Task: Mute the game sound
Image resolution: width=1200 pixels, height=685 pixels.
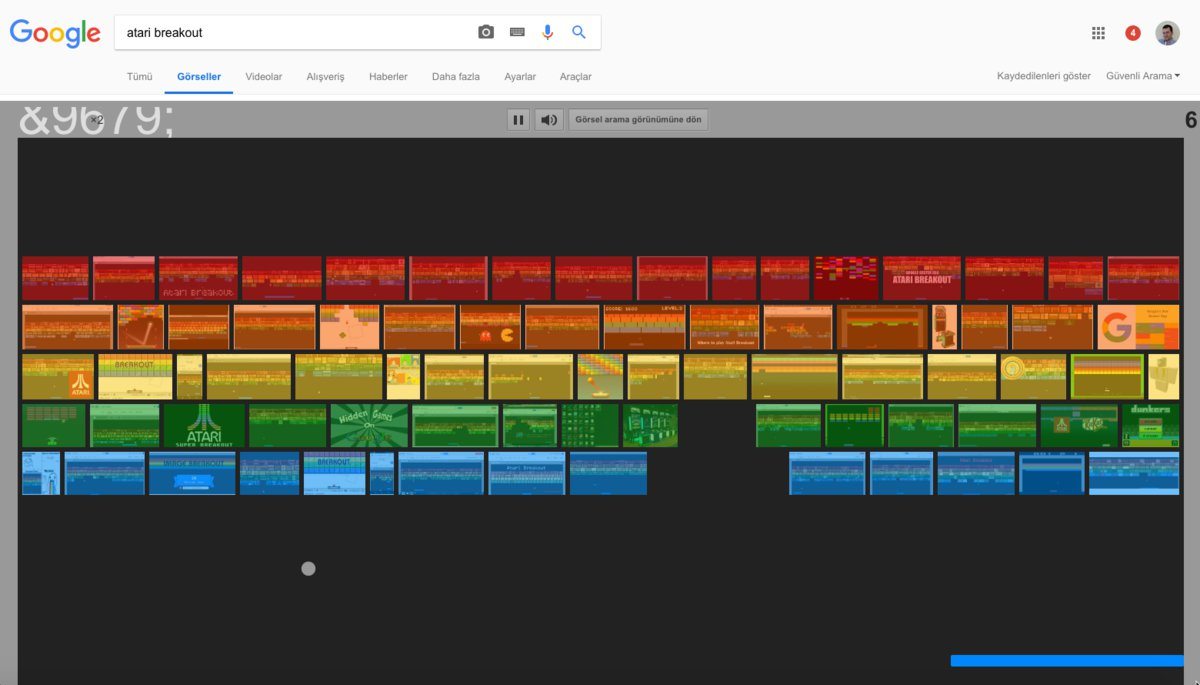Action: pos(549,120)
